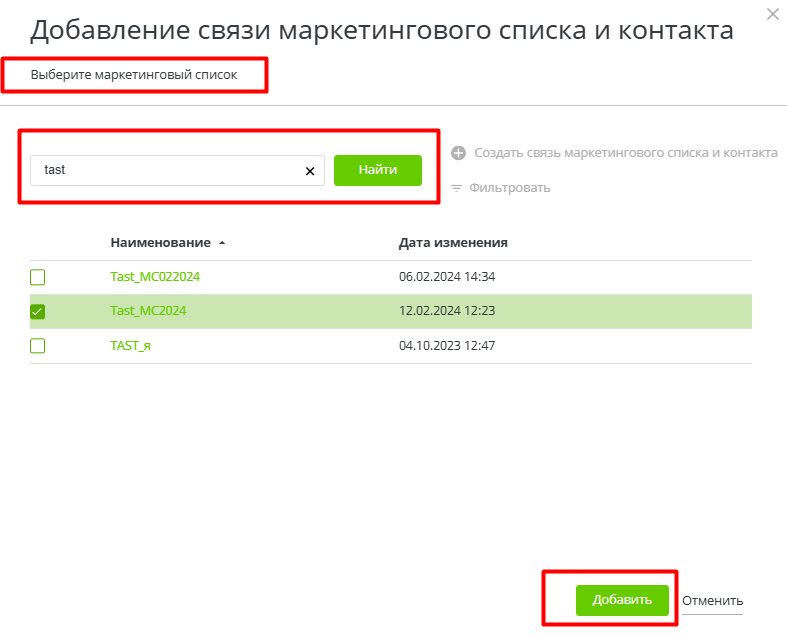Click the 04.10.2023 12:47 date cell
Image resolution: width=787 pixels, height=637 pixels.
[x=447, y=346]
